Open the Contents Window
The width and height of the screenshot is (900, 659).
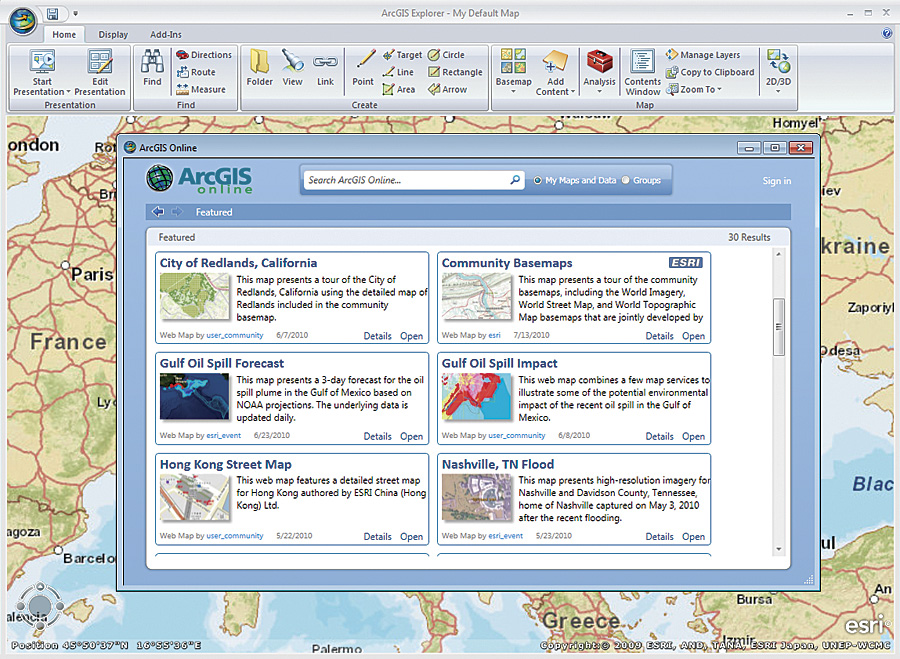coord(643,72)
